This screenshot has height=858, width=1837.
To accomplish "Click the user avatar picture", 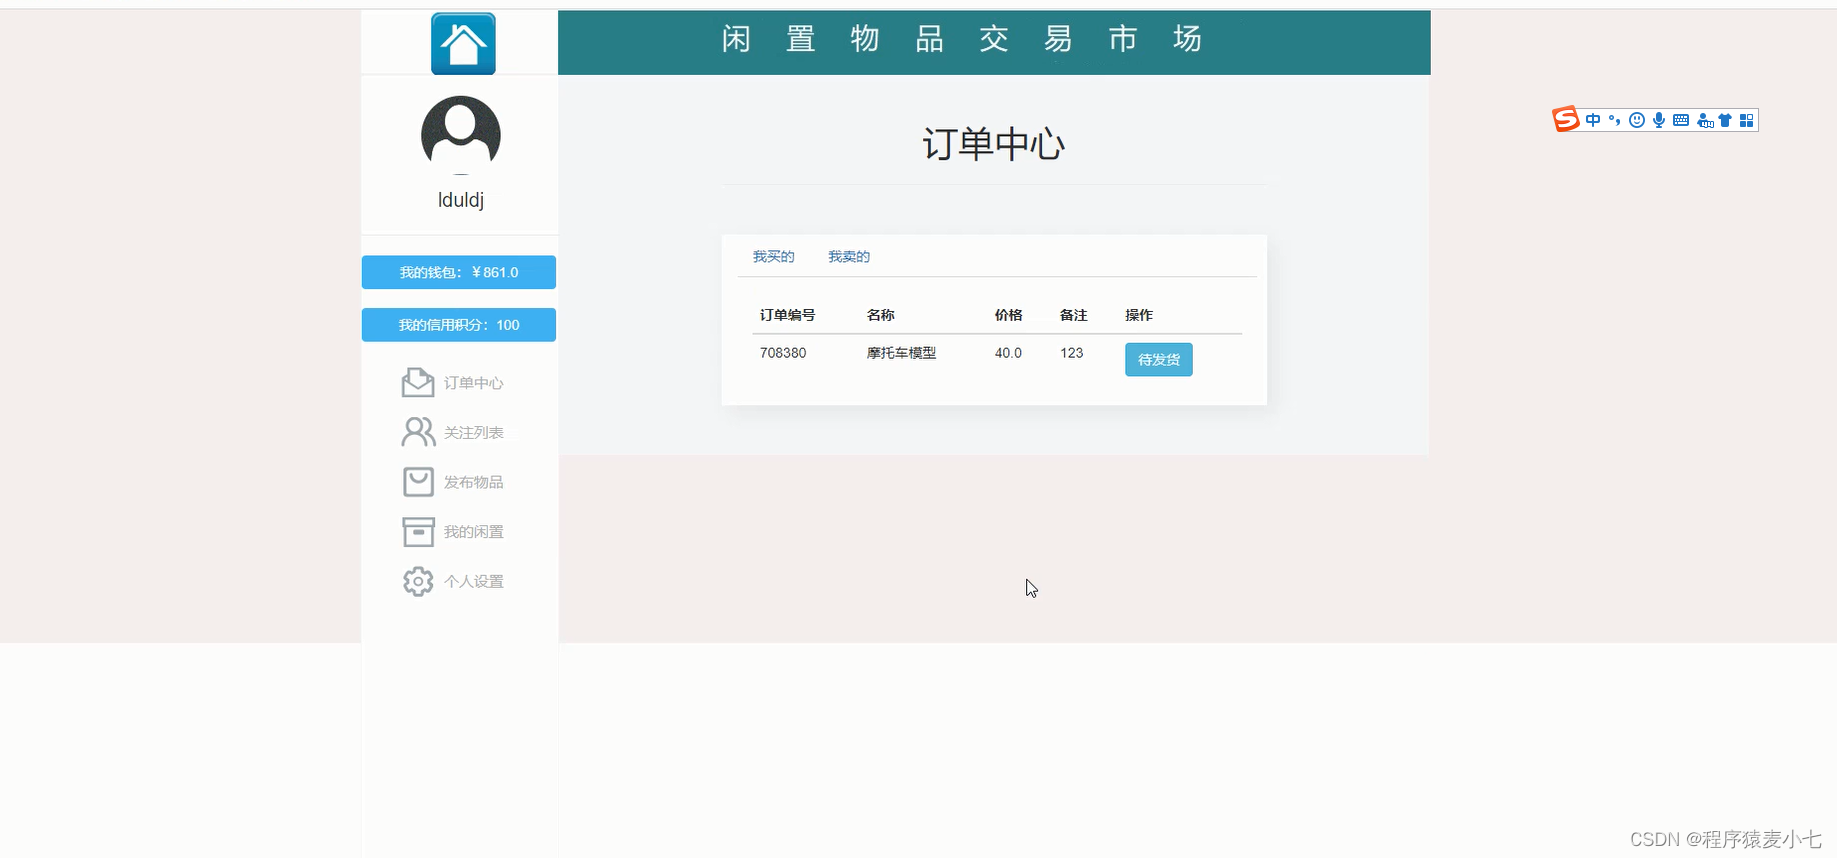I will (461, 135).
